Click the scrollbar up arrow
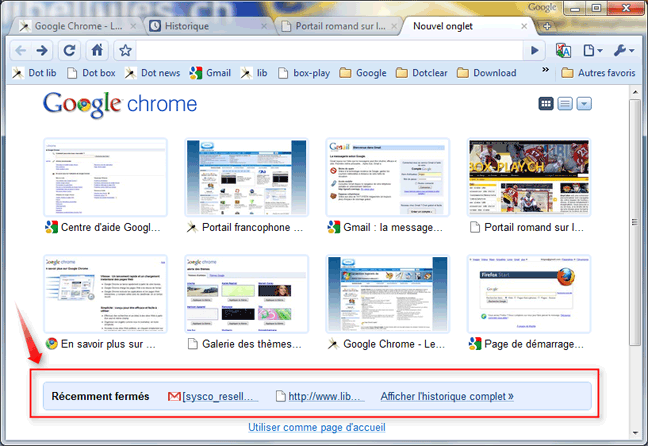The height and width of the screenshot is (446, 648). tap(635, 92)
